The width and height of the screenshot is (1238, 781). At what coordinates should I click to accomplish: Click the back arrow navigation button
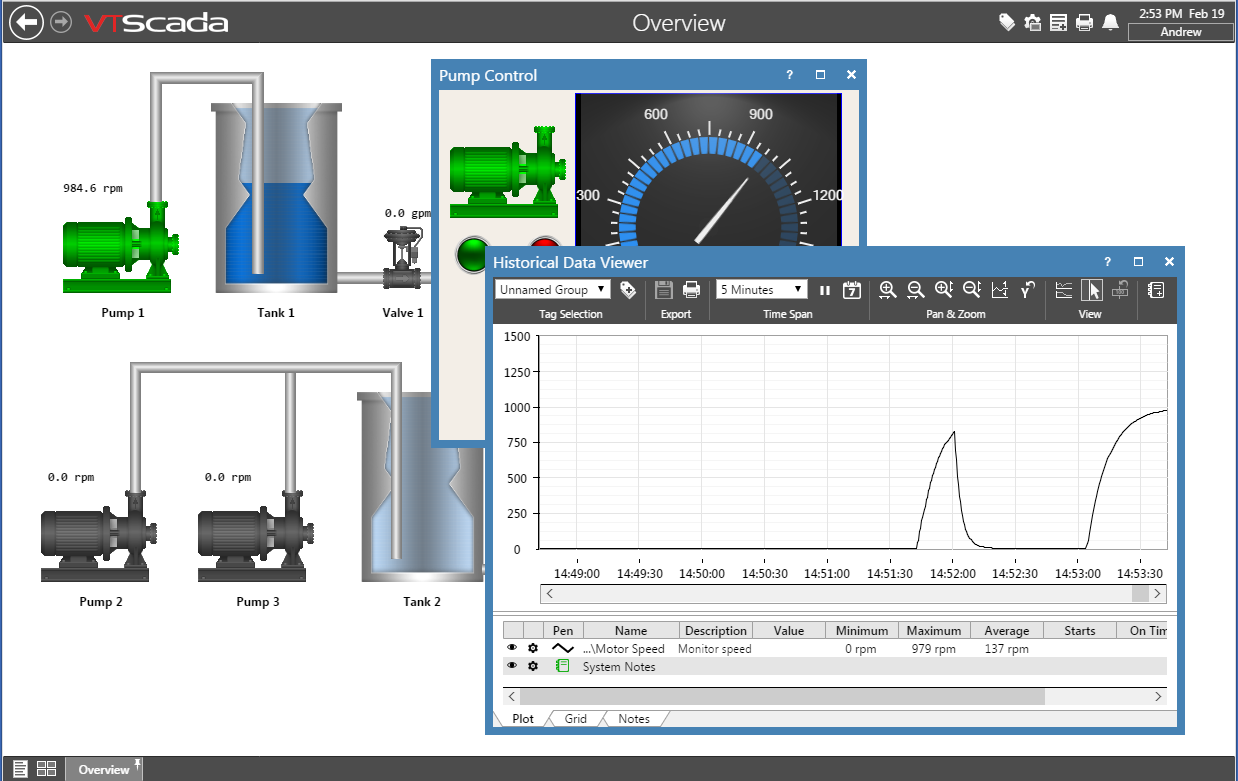click(27, 22)
